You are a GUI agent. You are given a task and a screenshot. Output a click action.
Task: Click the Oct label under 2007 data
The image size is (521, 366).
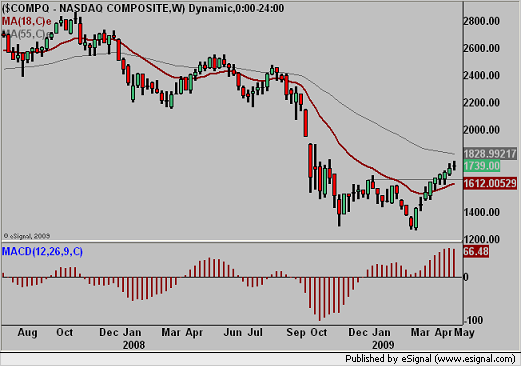[x=65, y=332]
